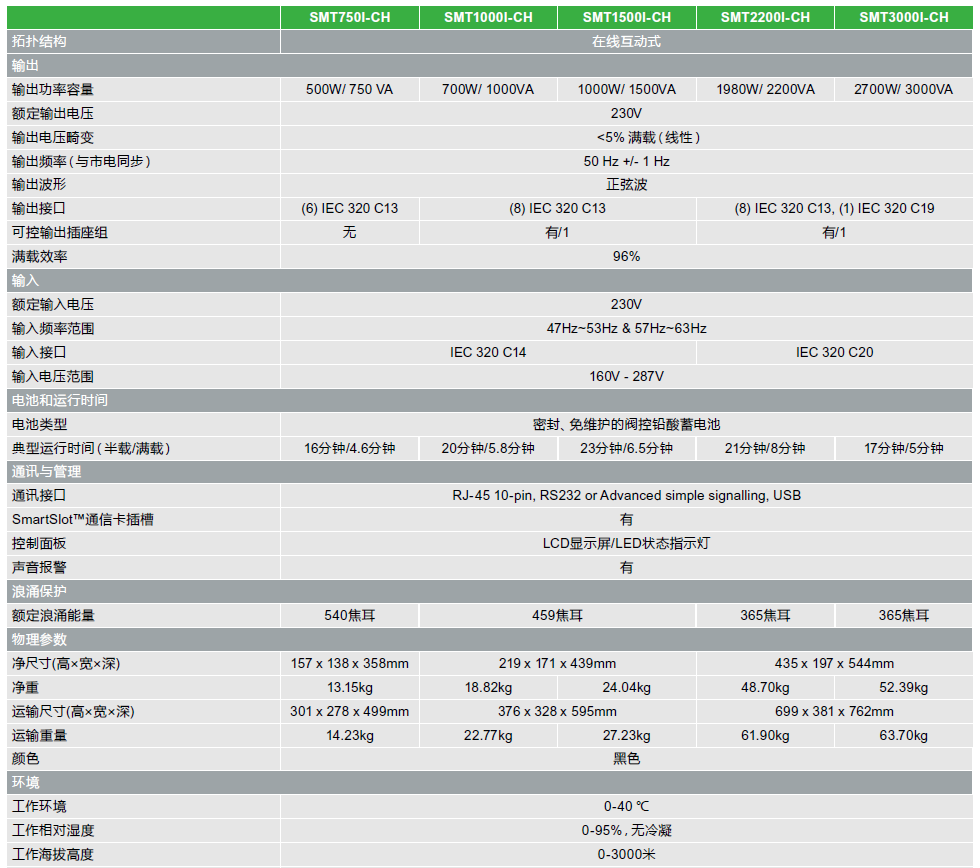
Task: Select the 1000W/ 1500VA cell
Action: [x=627, y=89]
